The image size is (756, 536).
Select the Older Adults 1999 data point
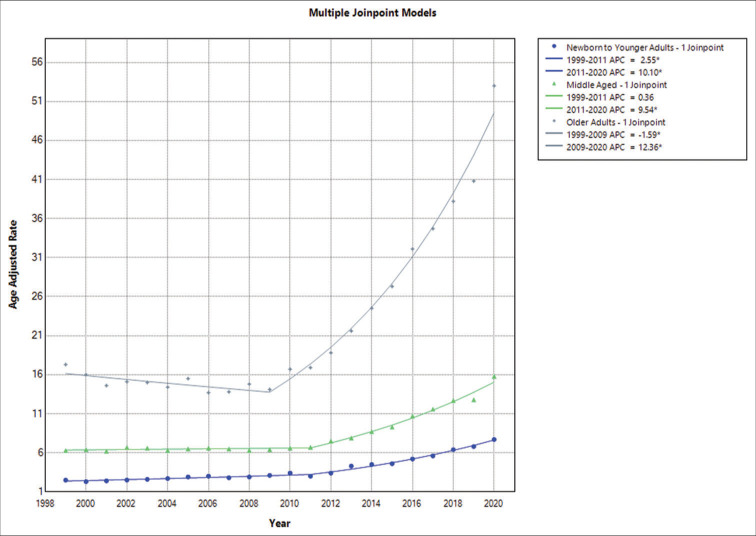[x=66, y=364]
